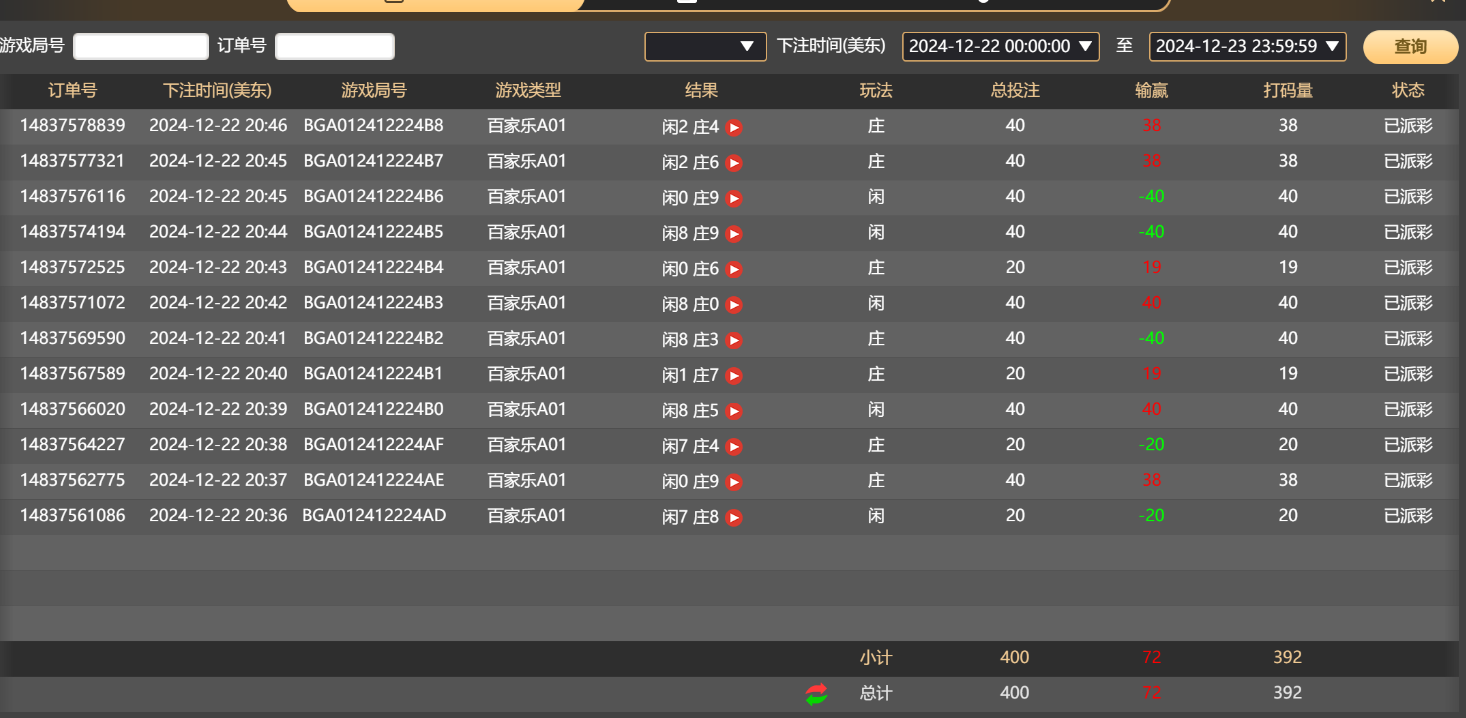Play the replay icon on order 14837571072

(x=736, y=304)
